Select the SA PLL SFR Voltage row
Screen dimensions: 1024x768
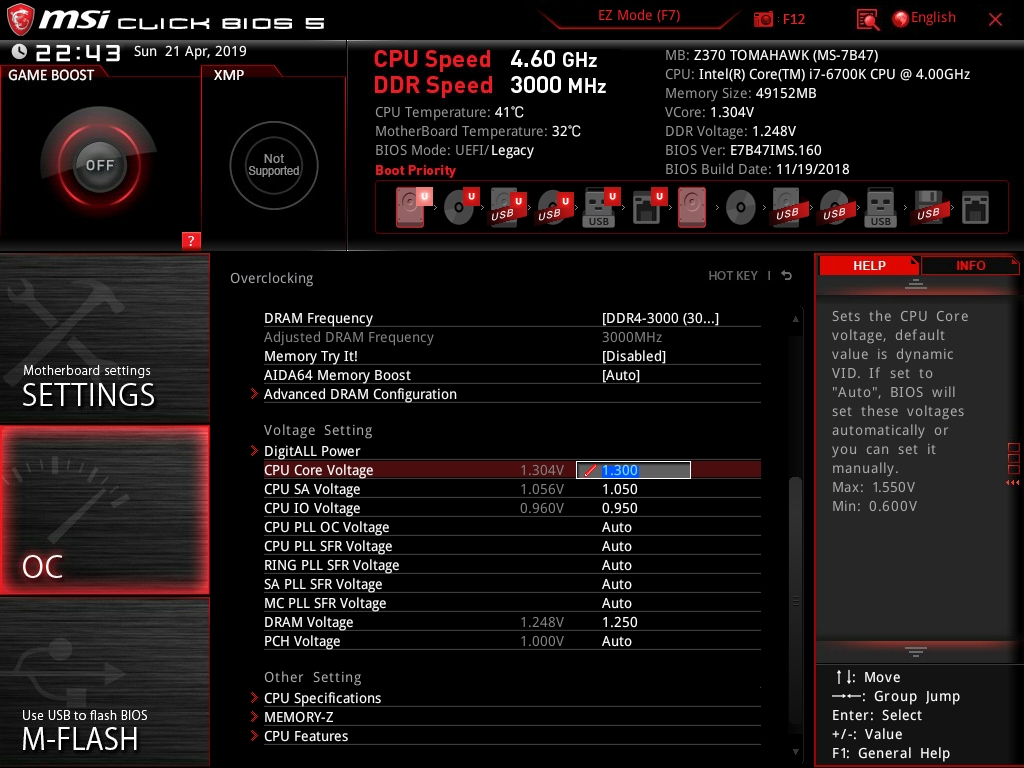point(512,584)
